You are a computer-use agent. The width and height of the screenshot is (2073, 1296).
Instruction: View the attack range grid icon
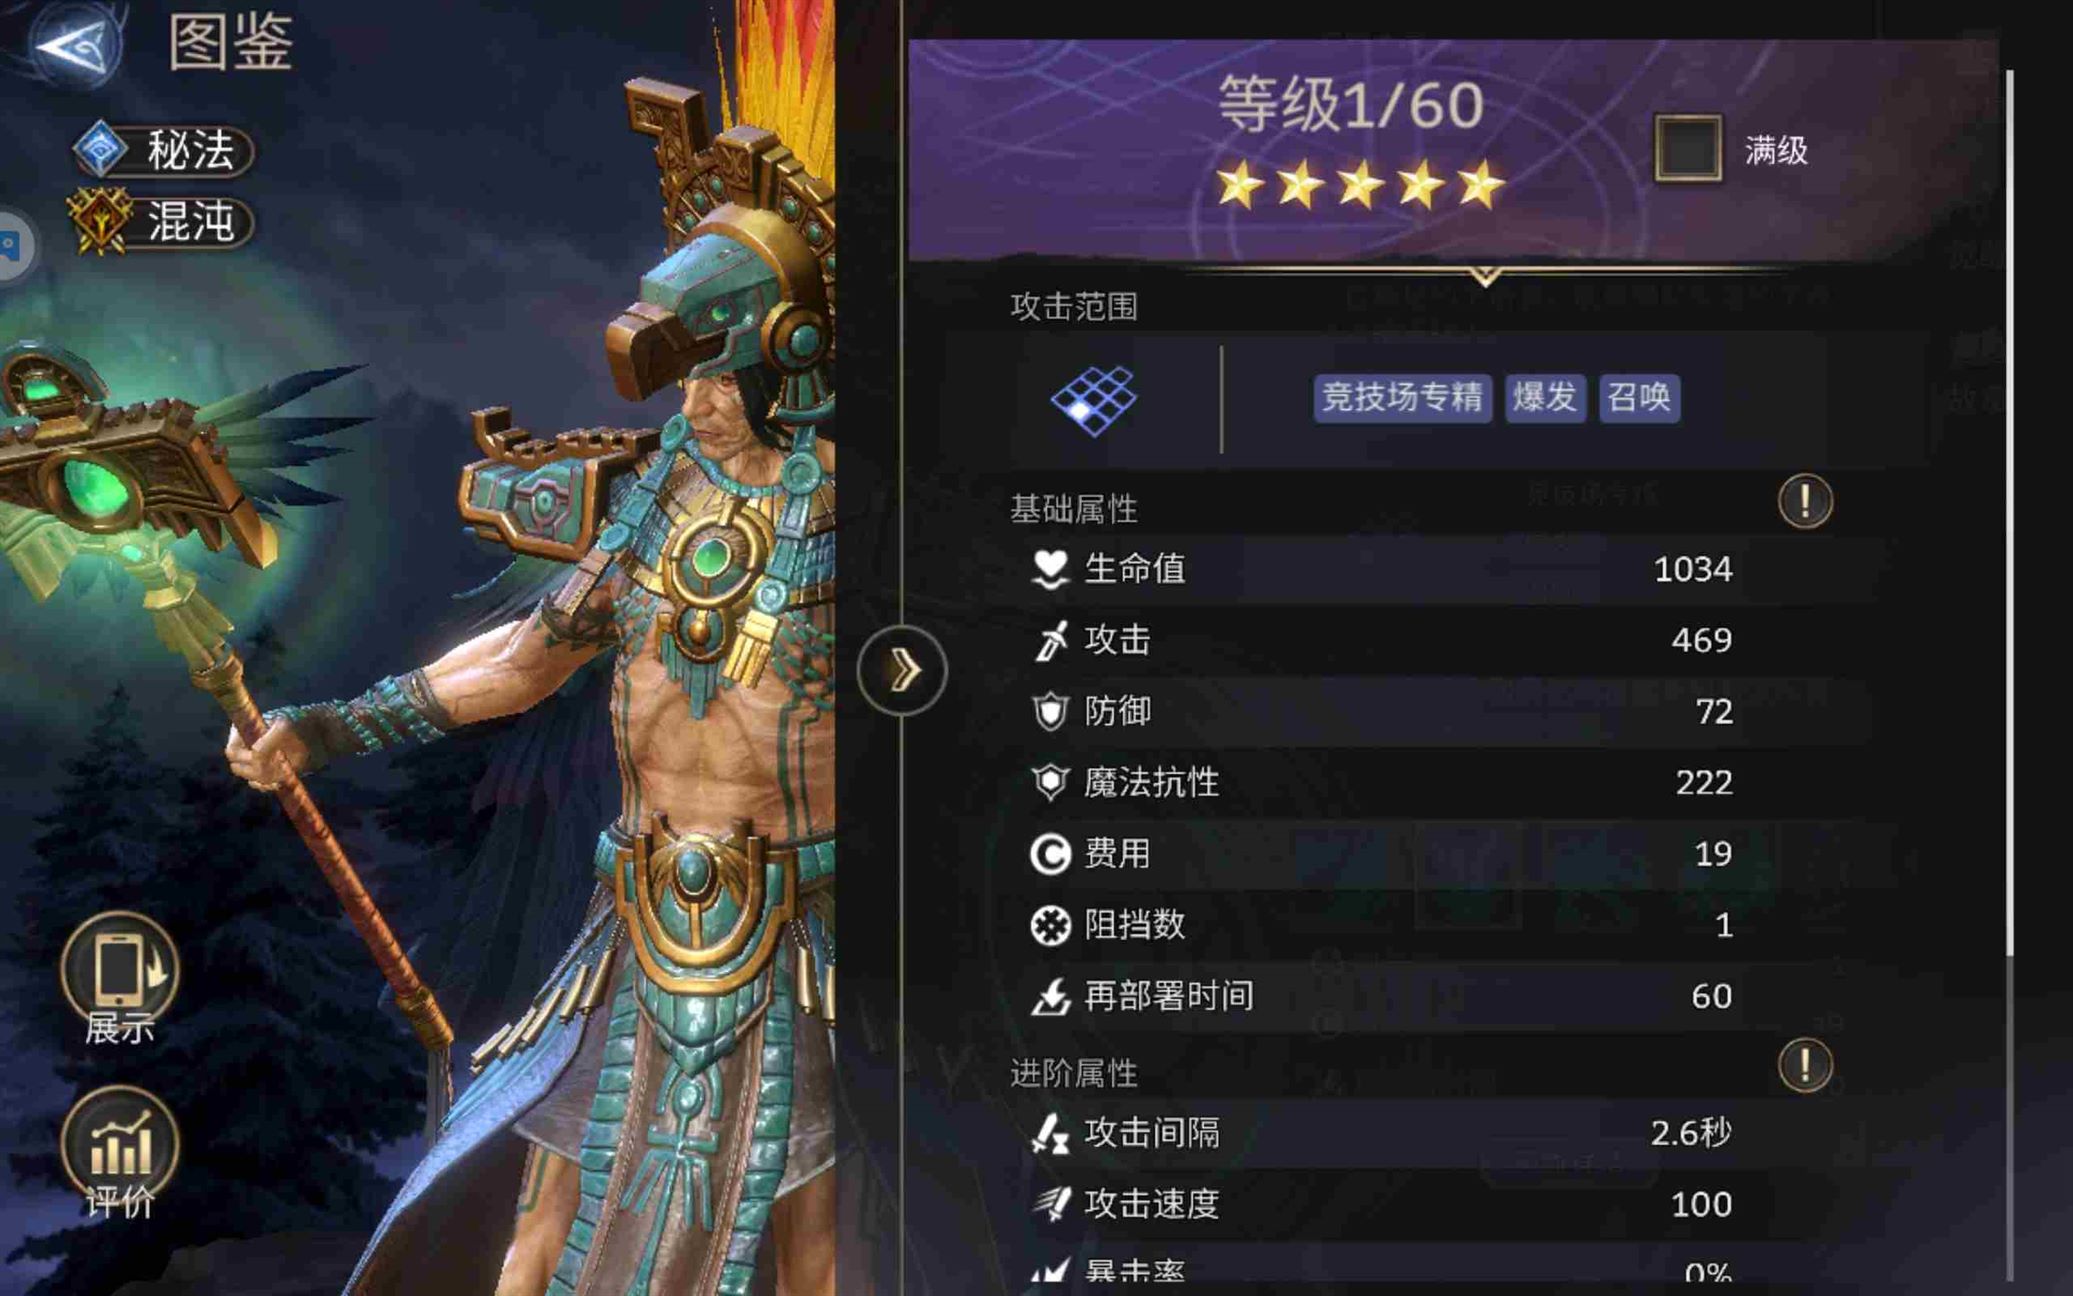click(x=1093, y=399)
